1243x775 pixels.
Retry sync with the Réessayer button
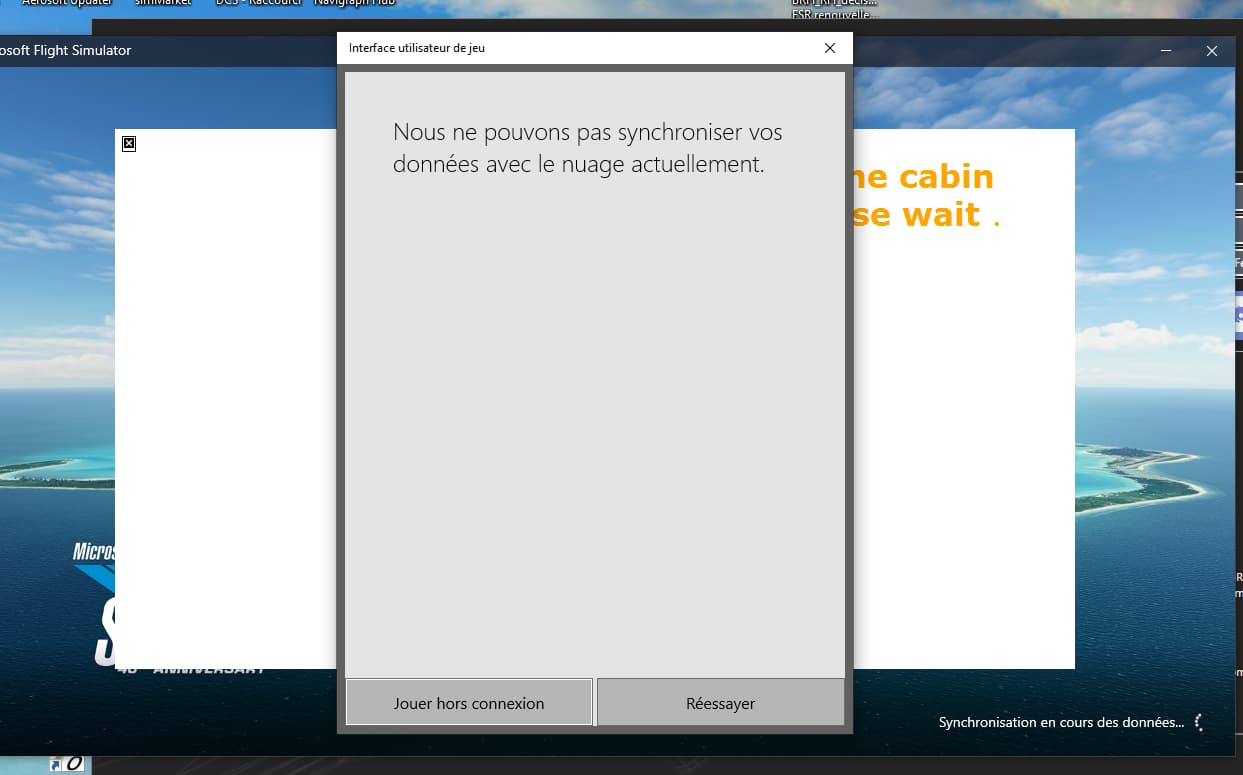(x=721, y=703)
